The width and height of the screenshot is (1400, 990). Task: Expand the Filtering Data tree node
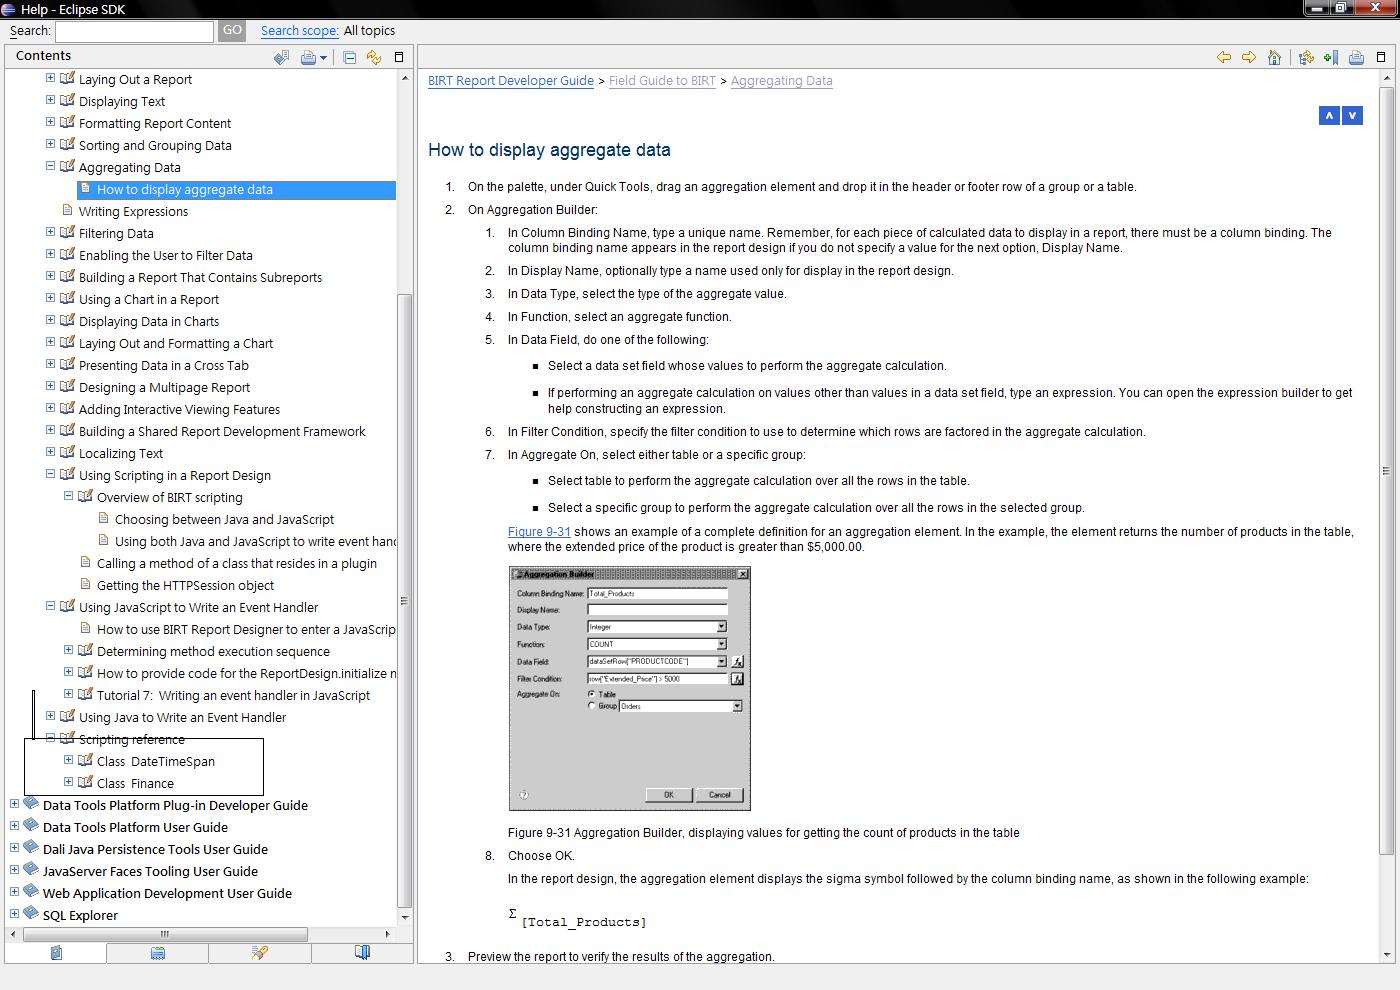point(51,233)
